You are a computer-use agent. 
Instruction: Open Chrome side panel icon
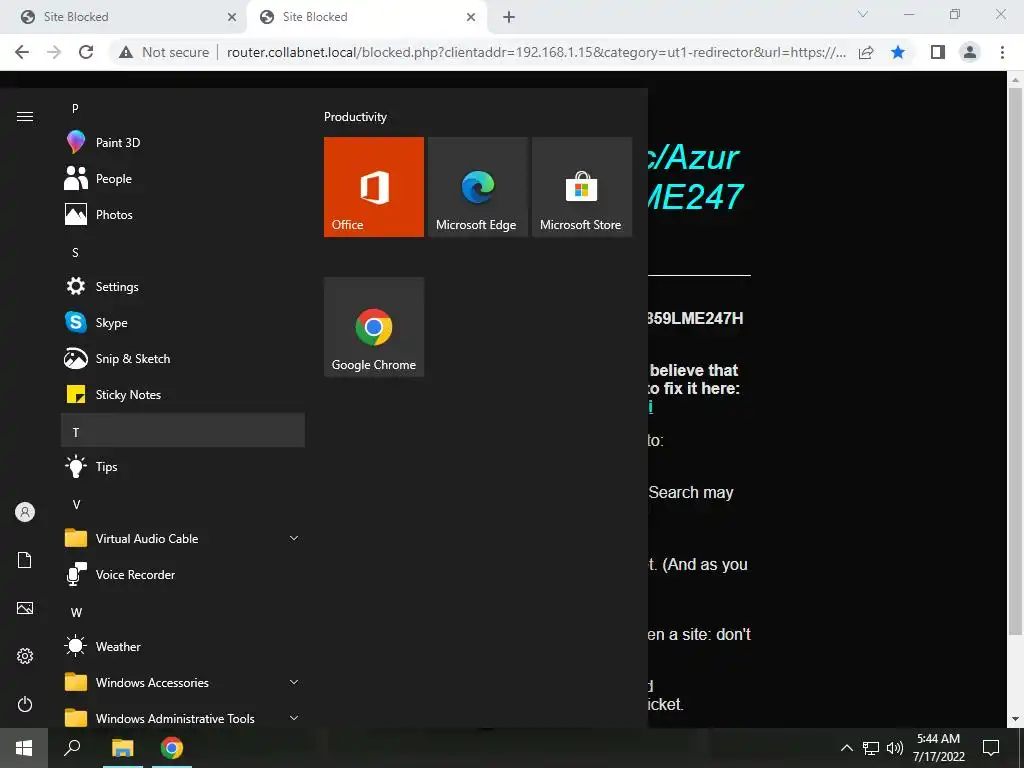938,52
